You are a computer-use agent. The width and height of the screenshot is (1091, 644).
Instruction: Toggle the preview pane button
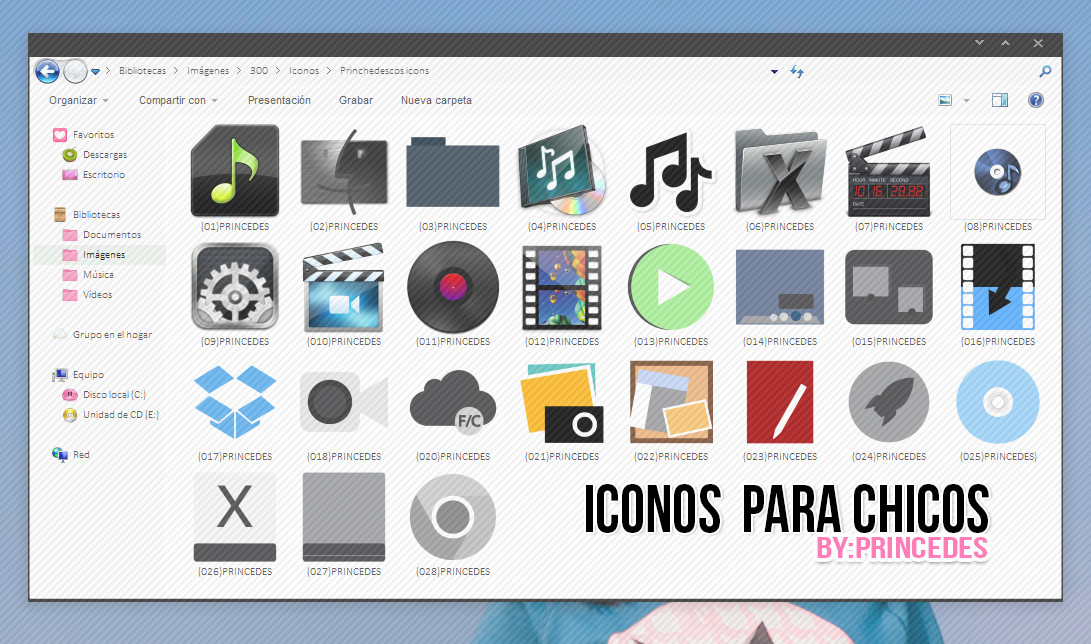(x=1000, y=100)
